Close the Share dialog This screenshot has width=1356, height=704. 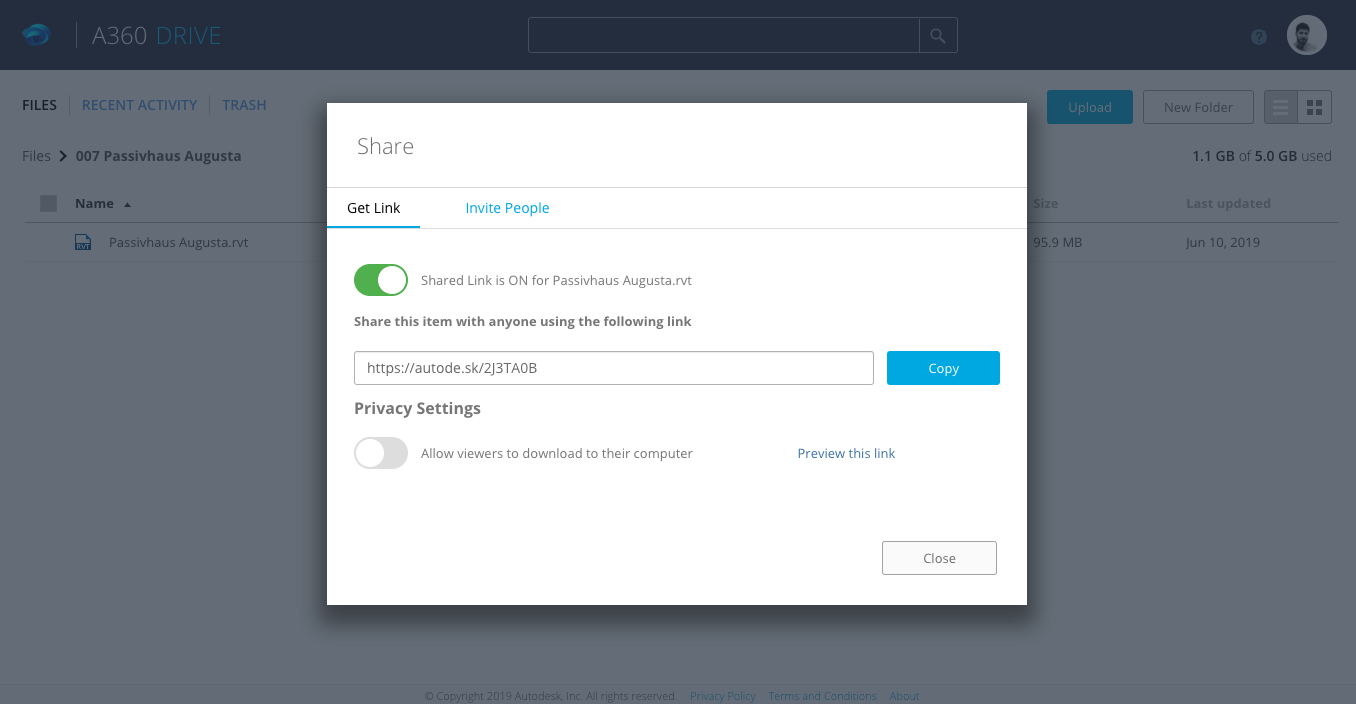939,558
